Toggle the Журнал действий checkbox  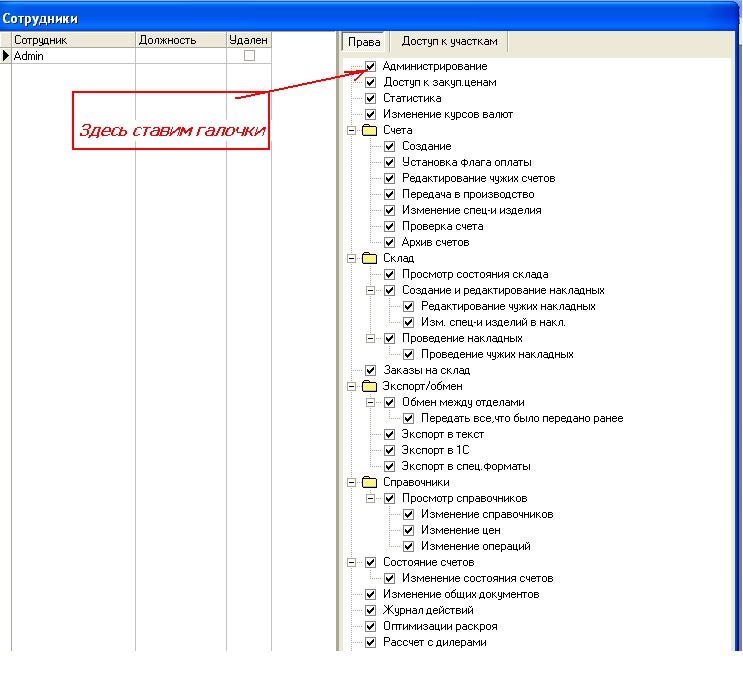point(371,610)
